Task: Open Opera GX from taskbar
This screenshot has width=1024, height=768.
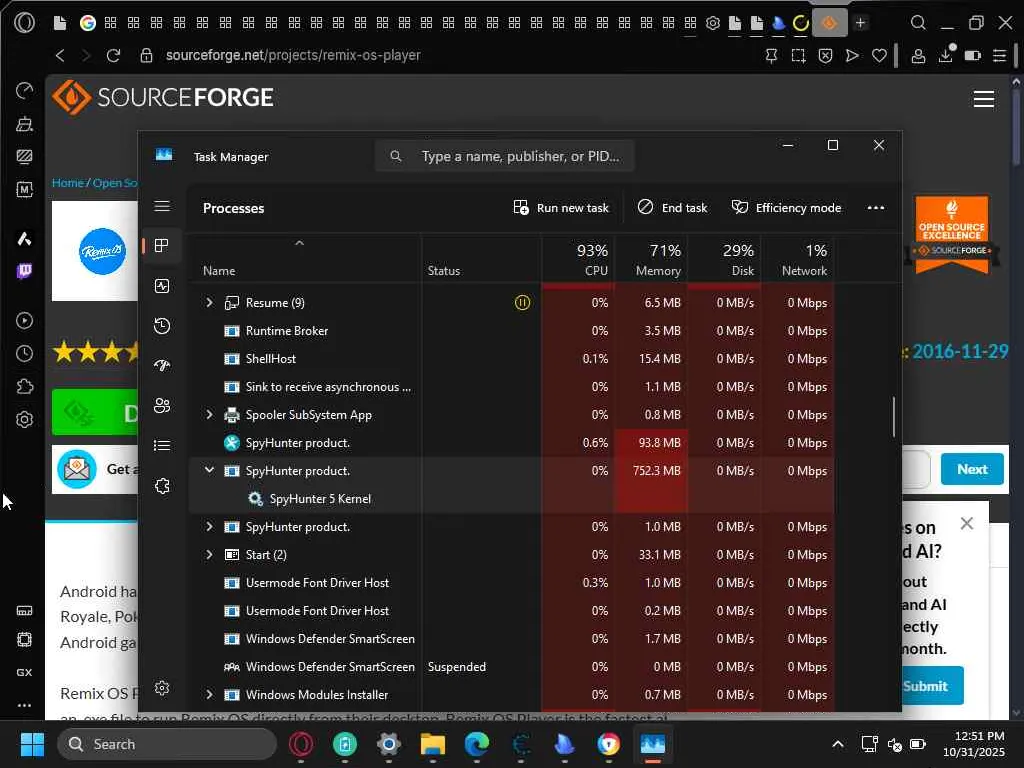Action: click(300, 744)
